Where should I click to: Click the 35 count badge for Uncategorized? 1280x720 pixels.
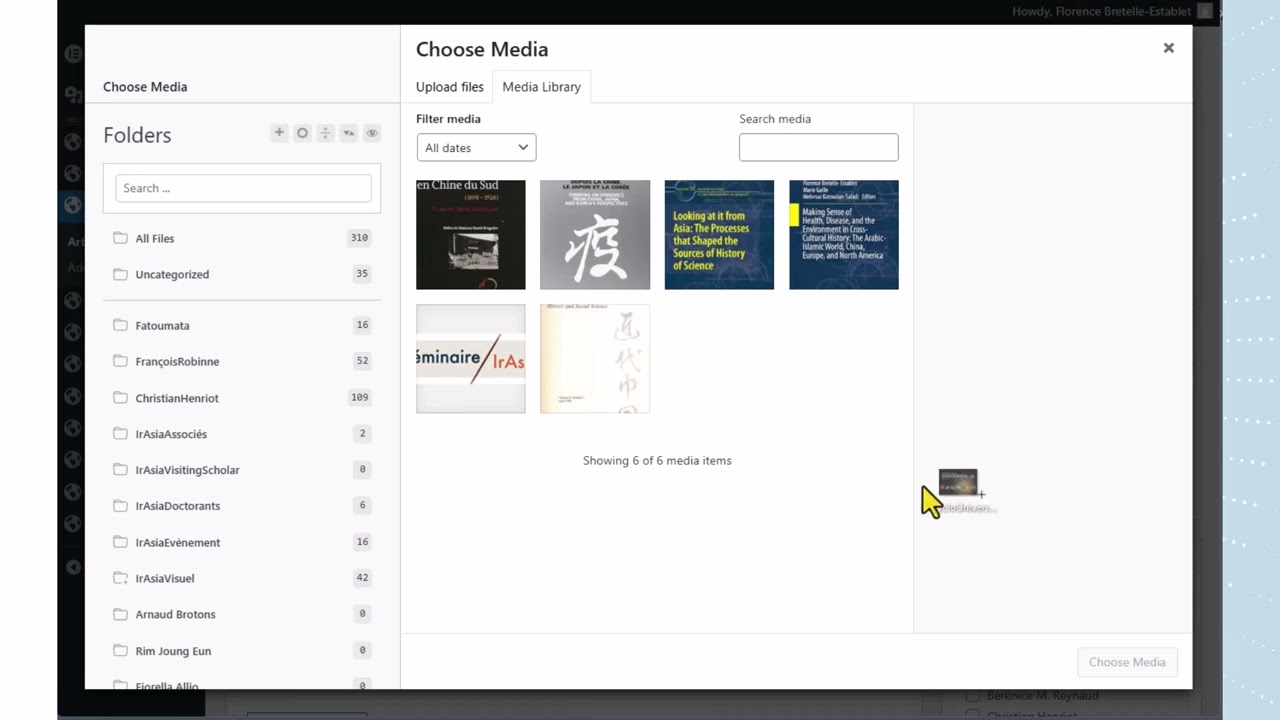(362, 274)
